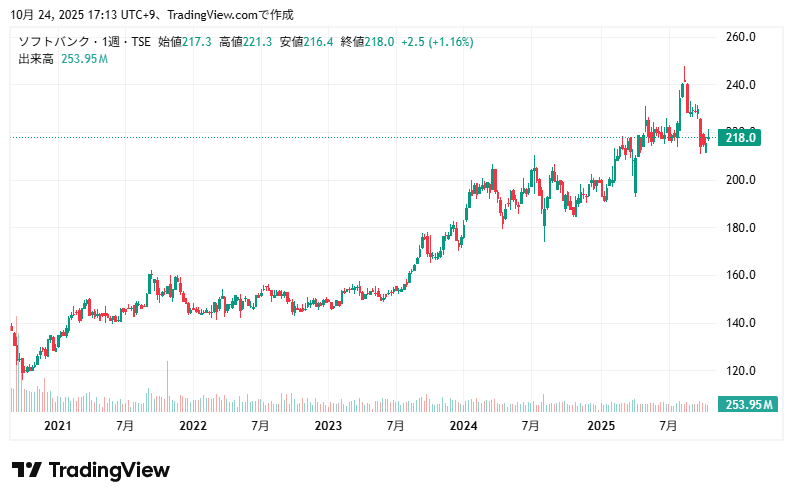Click the 120.0 price axis label
The width and height of the screenshot is (793, 500).
(739, 371)
